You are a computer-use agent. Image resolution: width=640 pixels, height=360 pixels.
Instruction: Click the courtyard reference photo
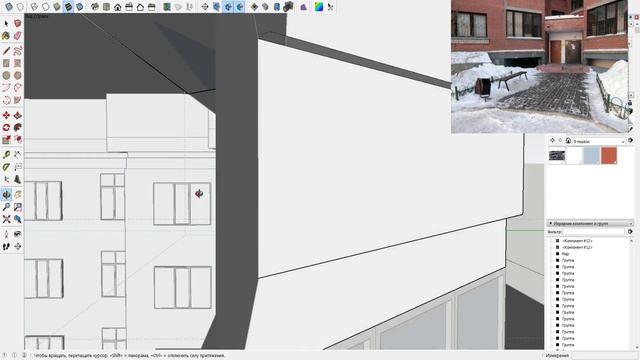click(x=540, y=67)
